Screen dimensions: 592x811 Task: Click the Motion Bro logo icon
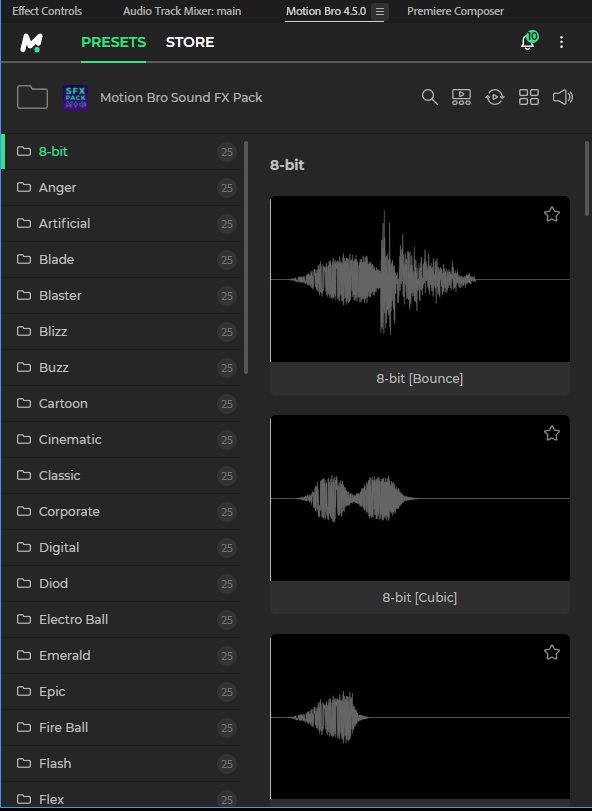(x=31, y=42)
